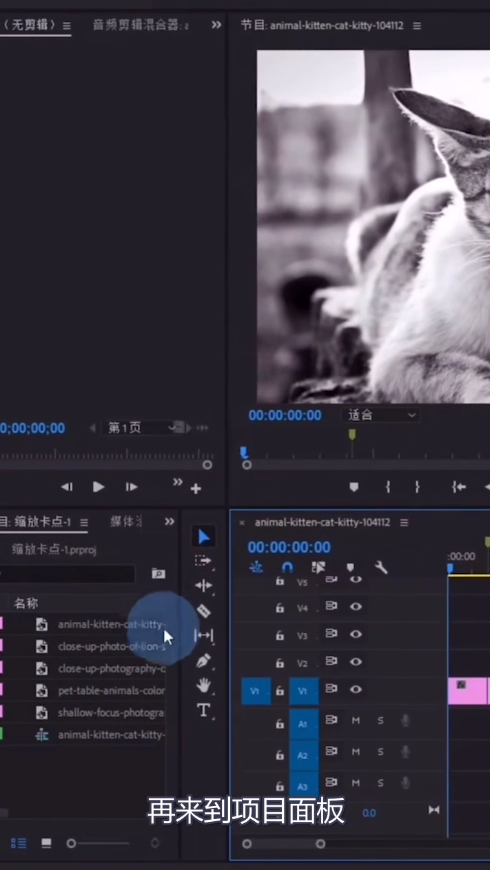The width and height of the screenshot is (490, 870).
Task: Adjust the project panel thumbnail zoom slider
Action: [72, 843]
